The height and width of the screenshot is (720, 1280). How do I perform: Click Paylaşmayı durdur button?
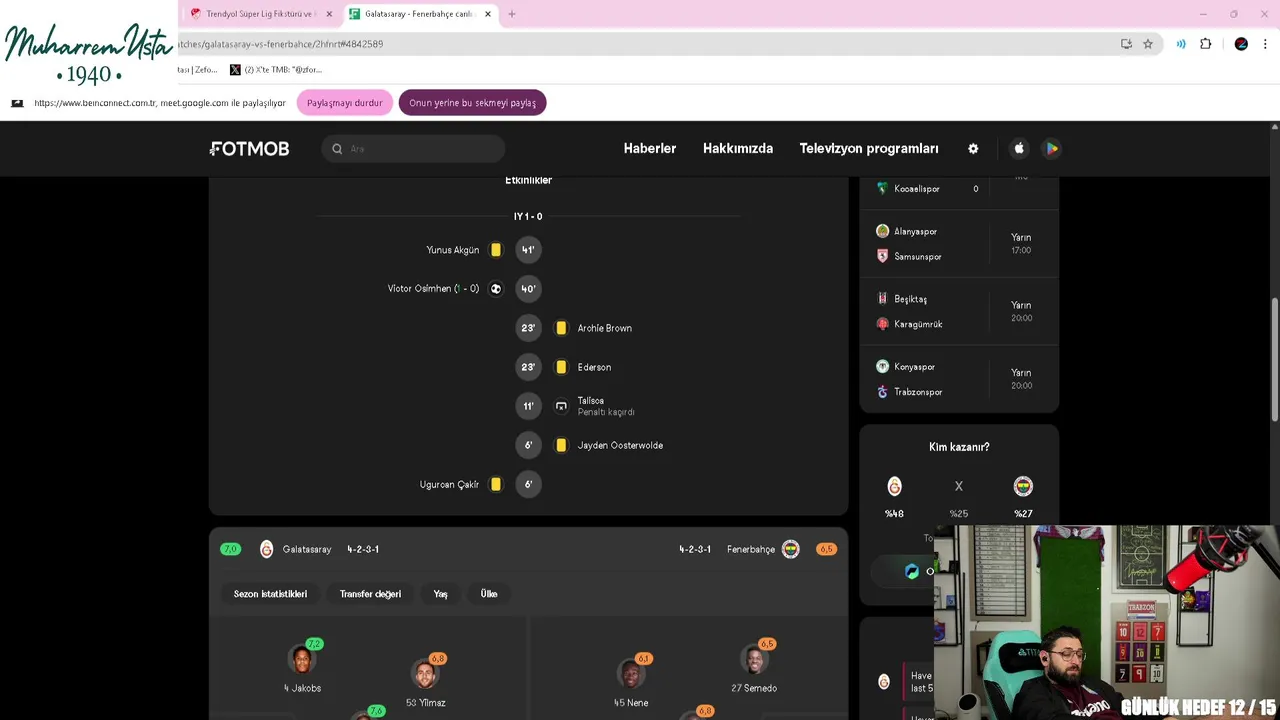tap(345, 103)
